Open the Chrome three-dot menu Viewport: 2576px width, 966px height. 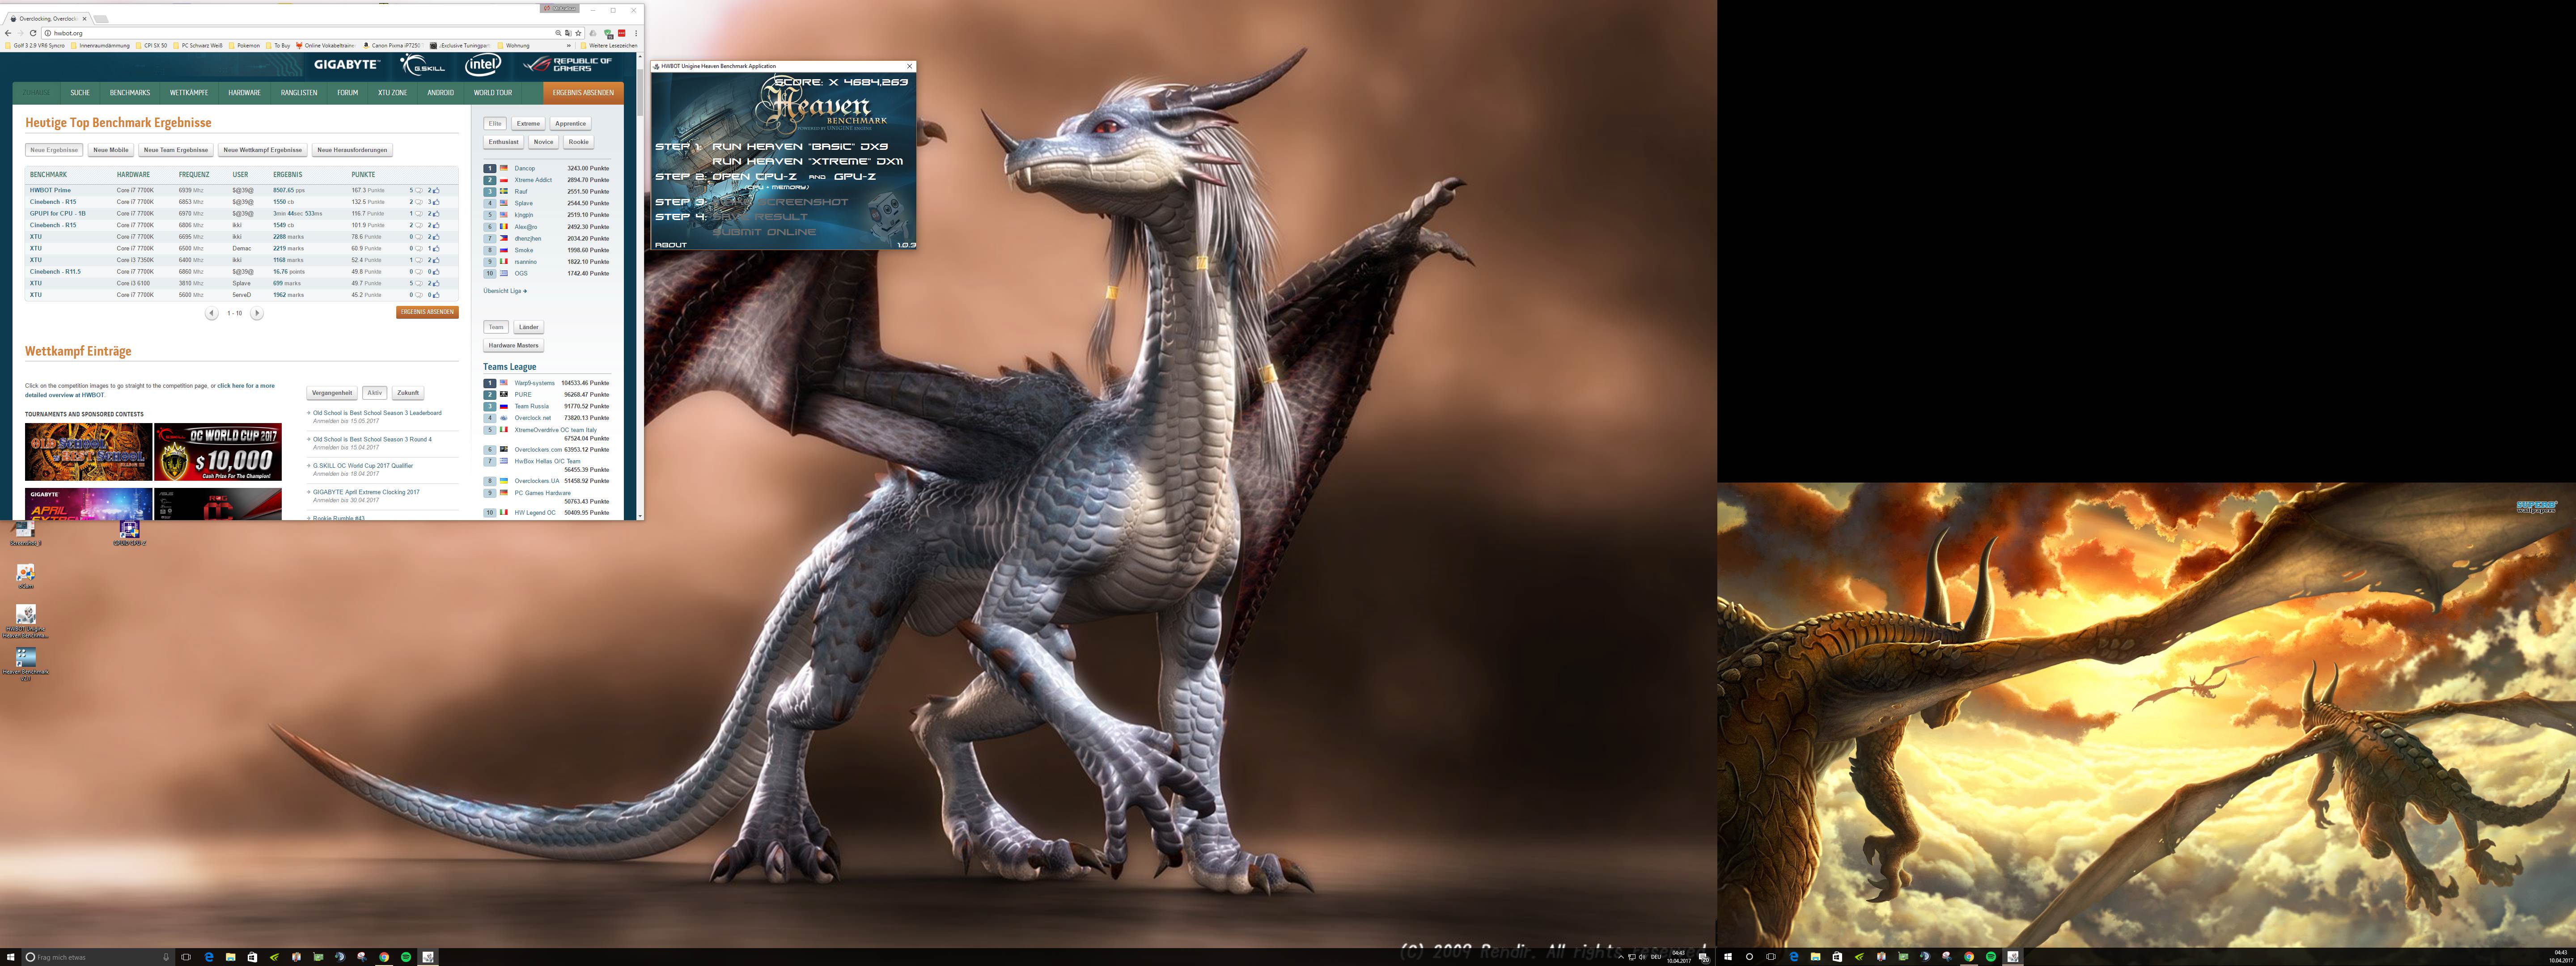coord(636,33)
